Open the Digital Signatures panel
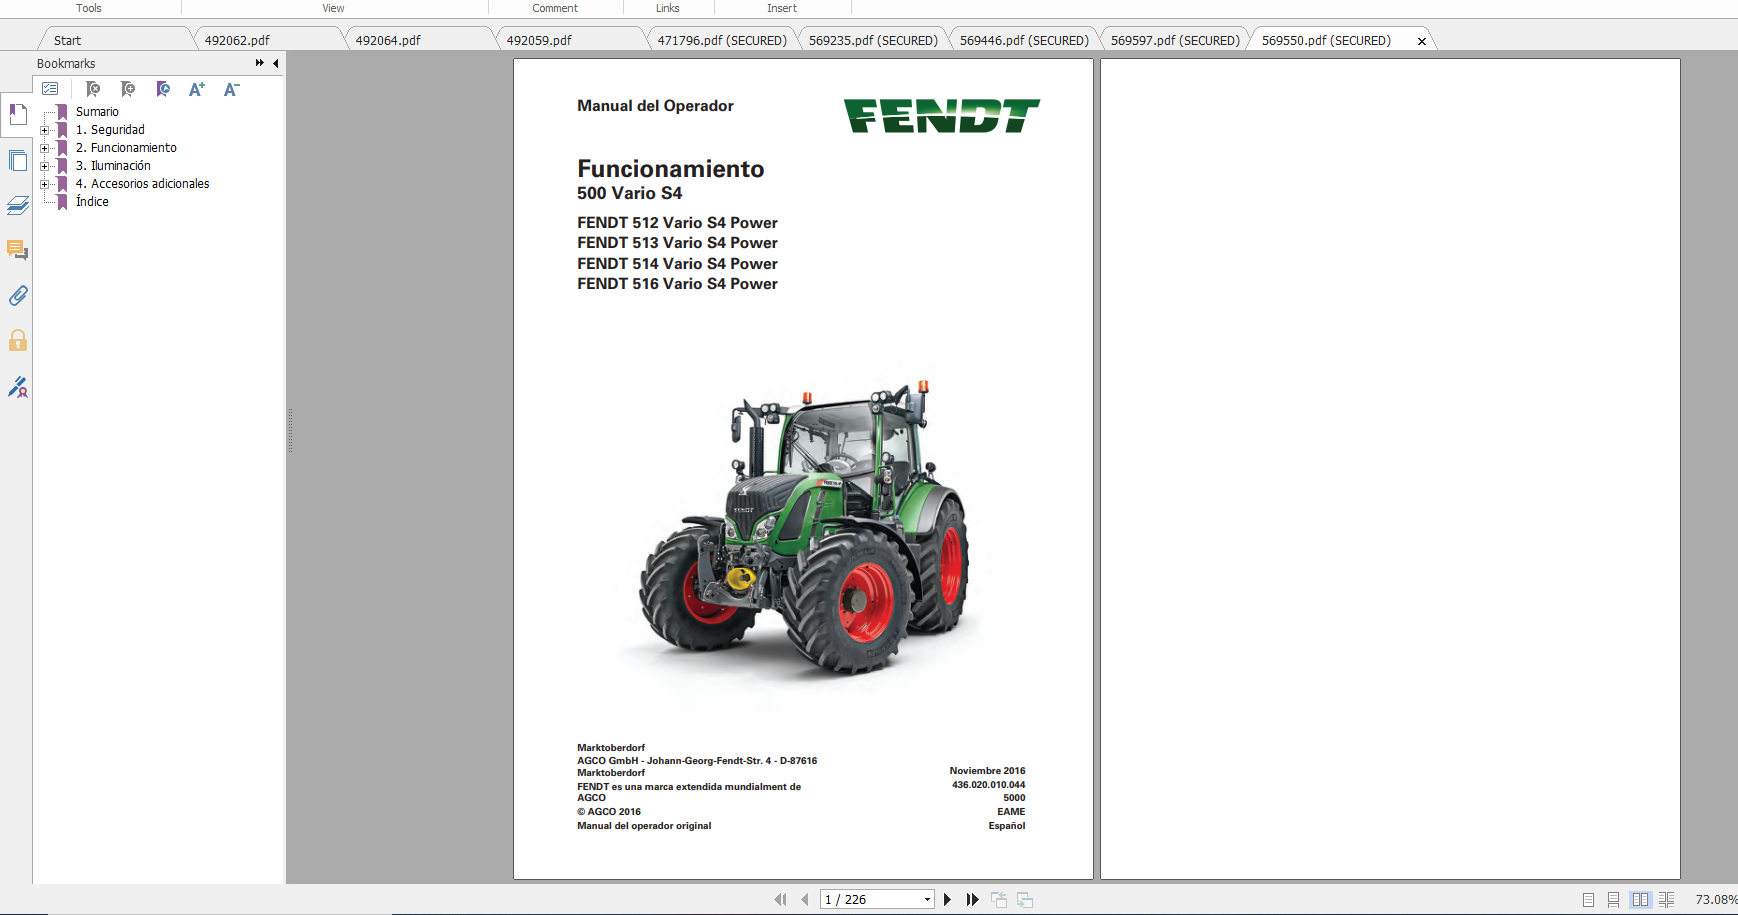The height and width of the screenshot is (915, 1738). click(17, 387)
